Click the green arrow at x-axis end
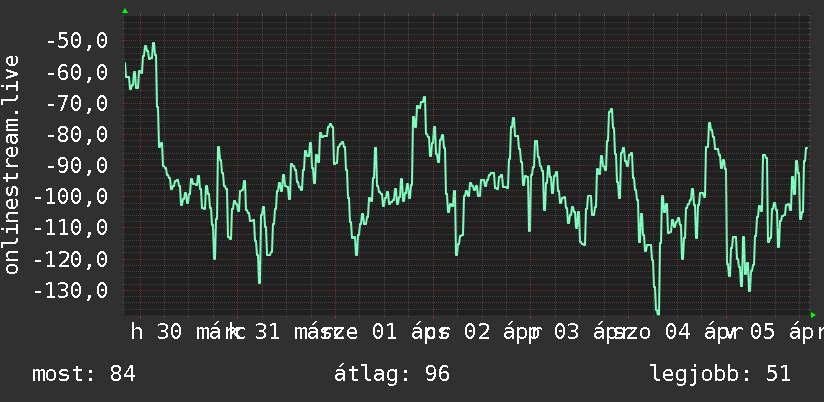This screenshot has width=824, height=402. click(813, 315)
